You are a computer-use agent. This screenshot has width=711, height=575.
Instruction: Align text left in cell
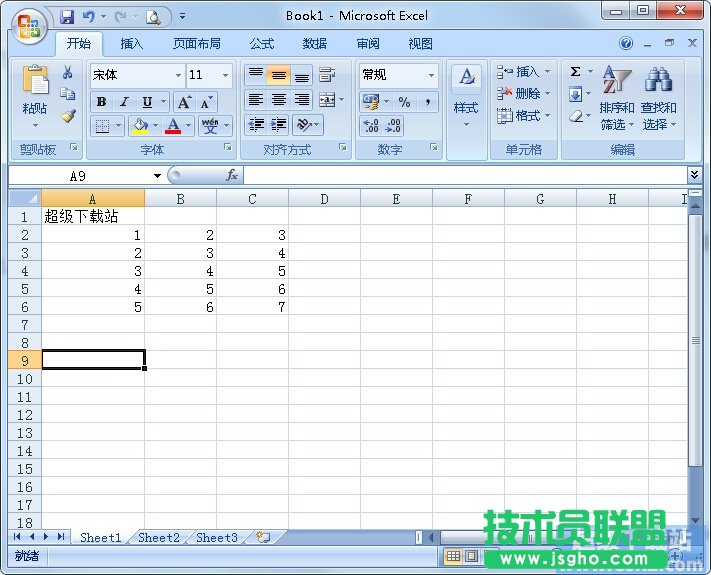[x=256, y=100]
